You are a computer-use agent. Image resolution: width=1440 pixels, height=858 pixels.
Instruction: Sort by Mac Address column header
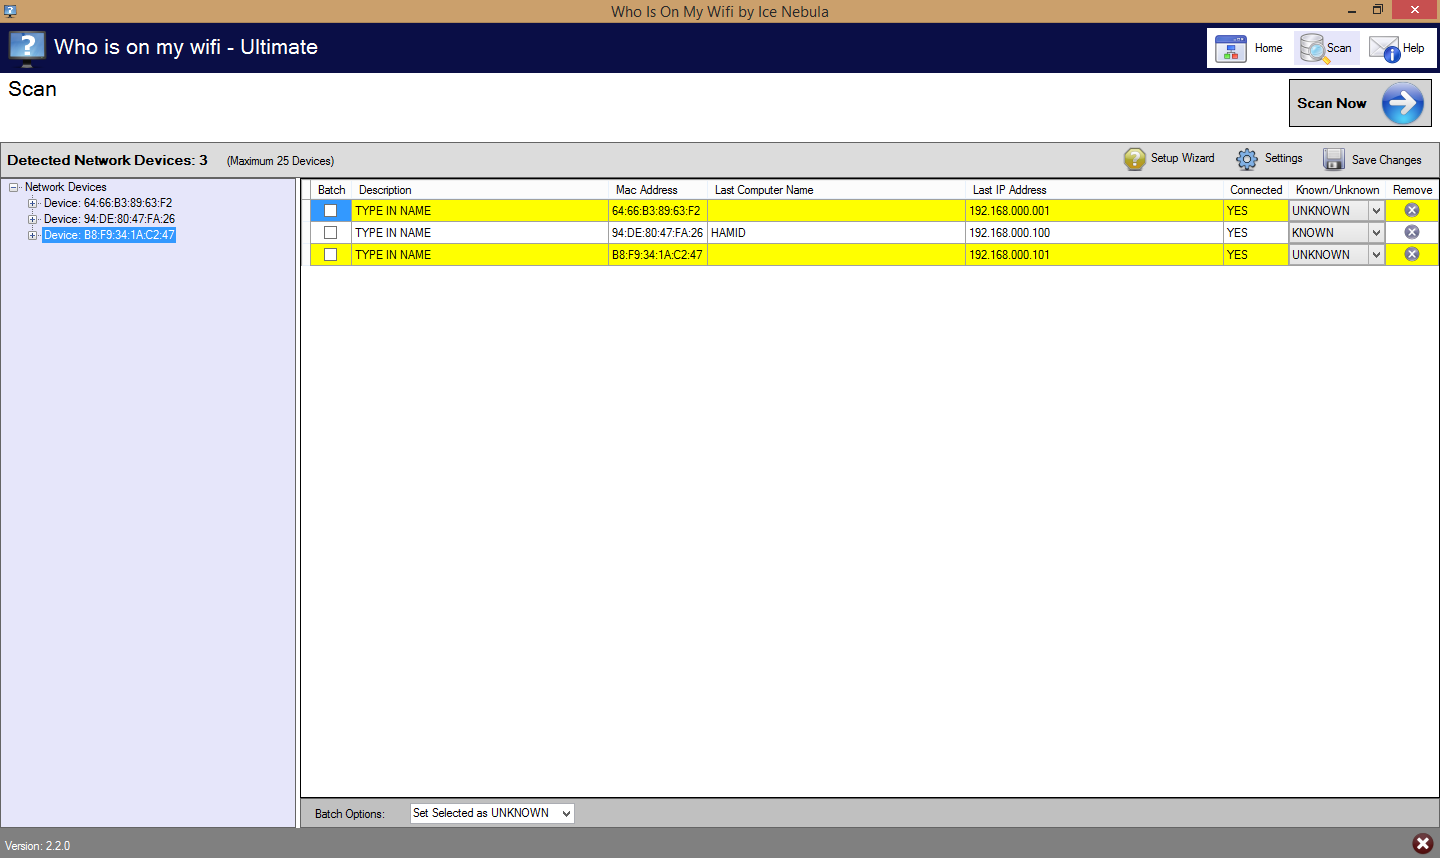658,190
